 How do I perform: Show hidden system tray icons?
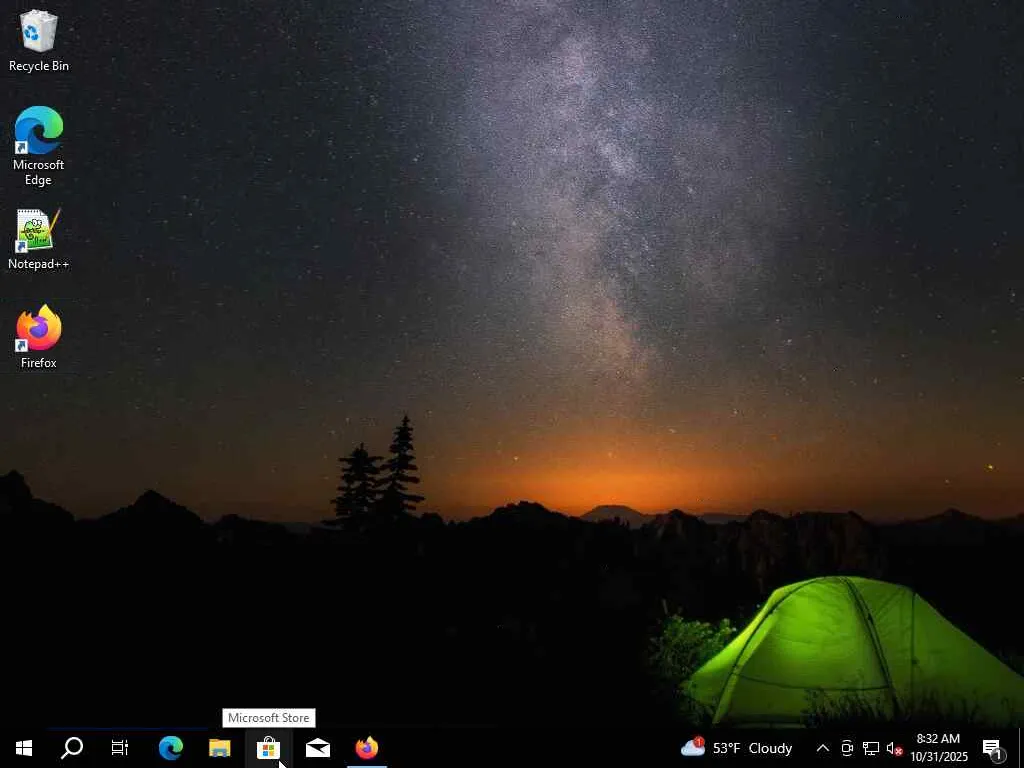click(823, 748)
